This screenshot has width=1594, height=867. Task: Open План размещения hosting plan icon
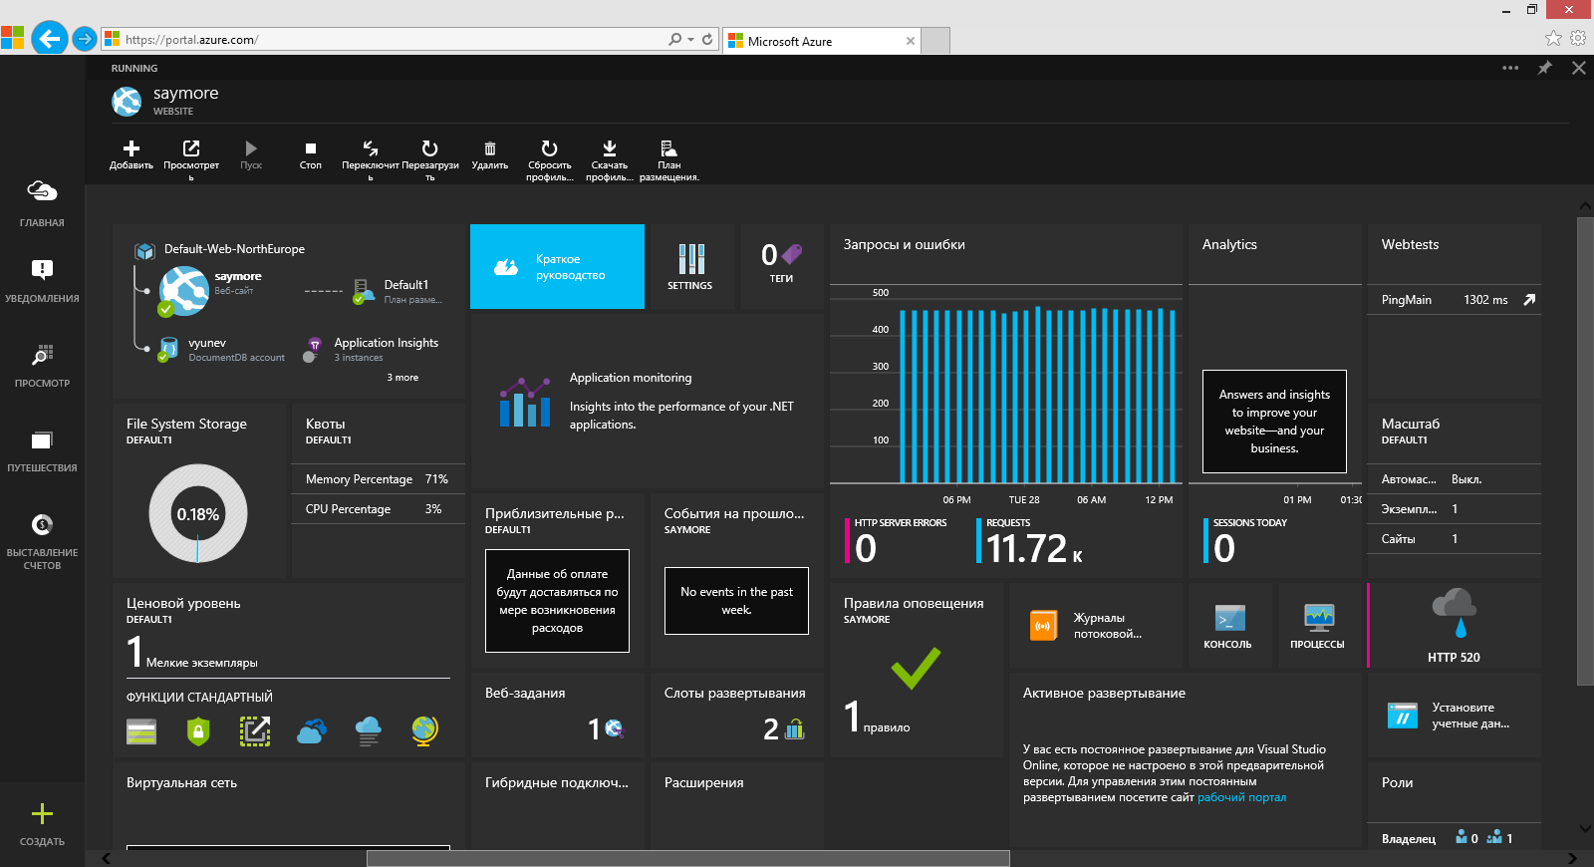(x=669, y=148)
